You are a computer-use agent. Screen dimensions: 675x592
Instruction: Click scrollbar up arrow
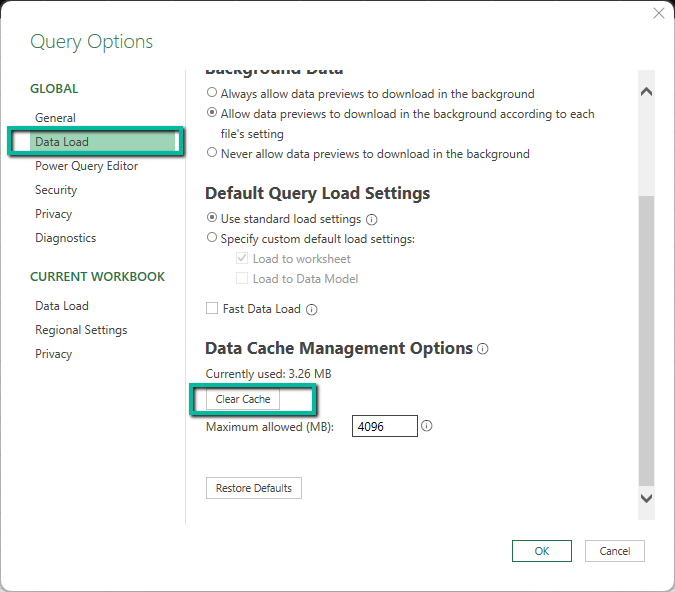pyautogui.click(x=646, y=92)
